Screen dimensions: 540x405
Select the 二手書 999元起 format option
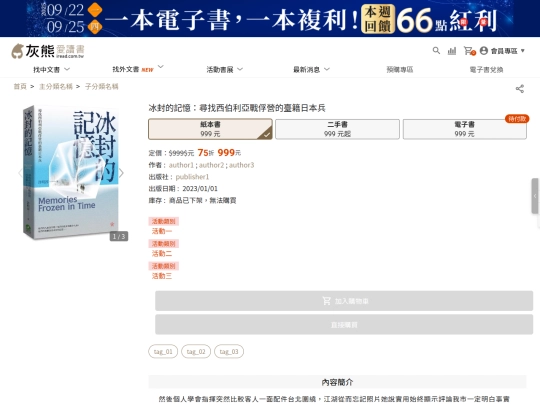click(x=337, y=129)
